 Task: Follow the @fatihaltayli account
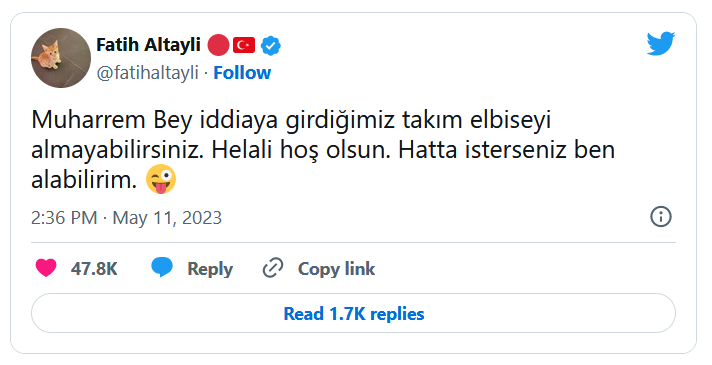[242, 73]
